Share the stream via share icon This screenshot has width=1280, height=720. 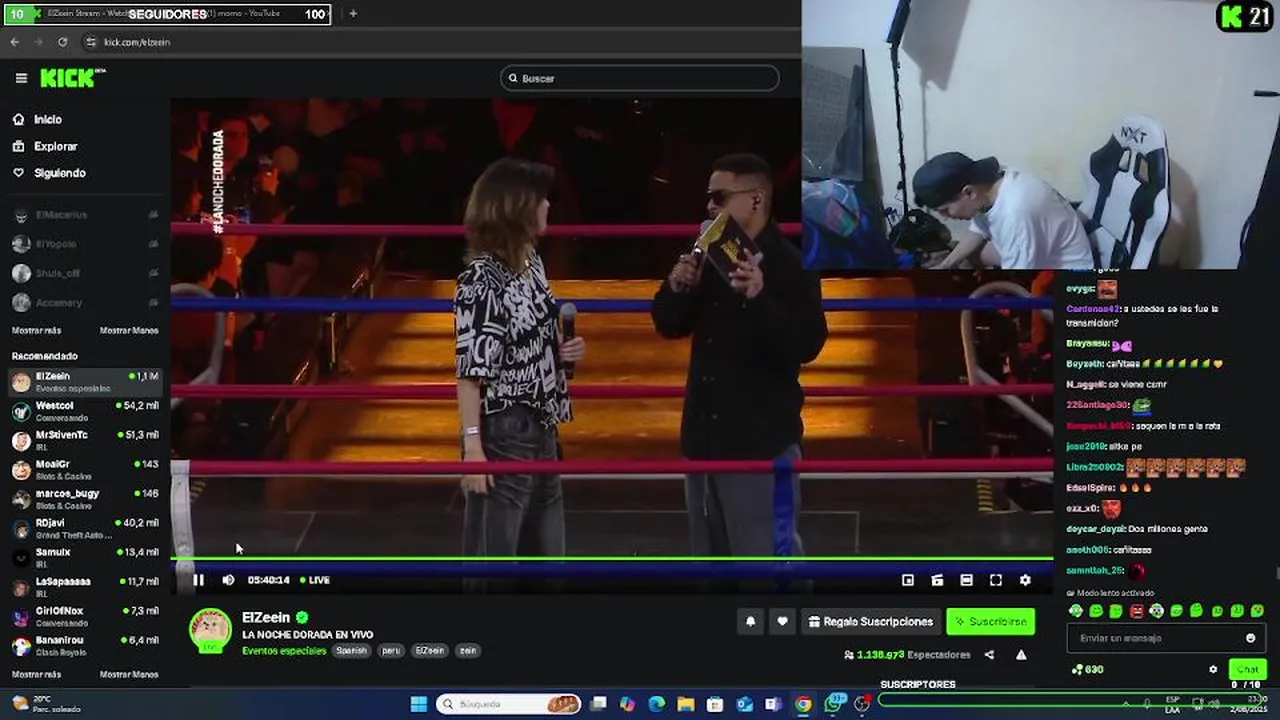click(x=989, y=655)
